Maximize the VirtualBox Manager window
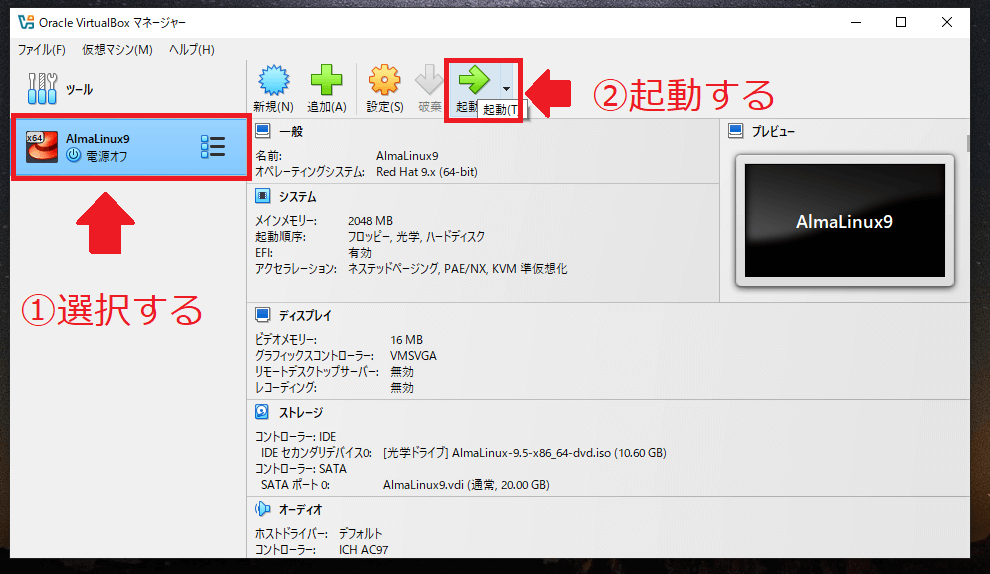 (901, 22)
